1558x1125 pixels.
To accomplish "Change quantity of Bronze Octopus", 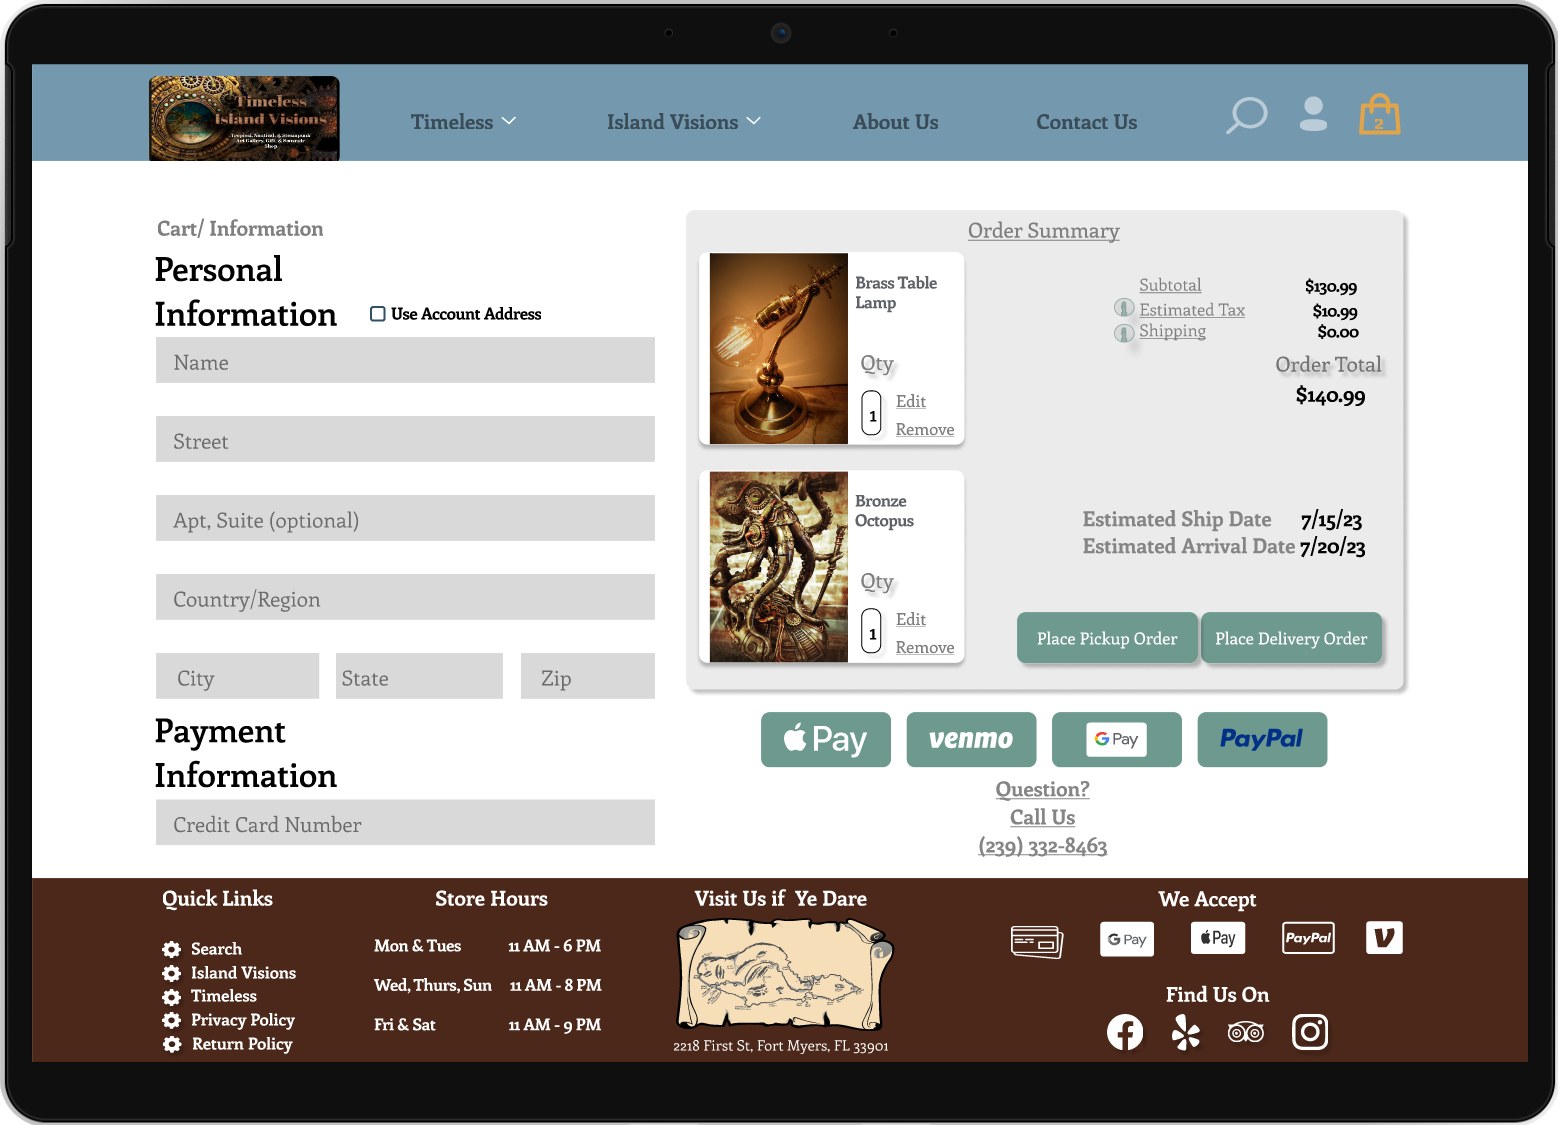I will pyautogui.click(x=872, y=631).
